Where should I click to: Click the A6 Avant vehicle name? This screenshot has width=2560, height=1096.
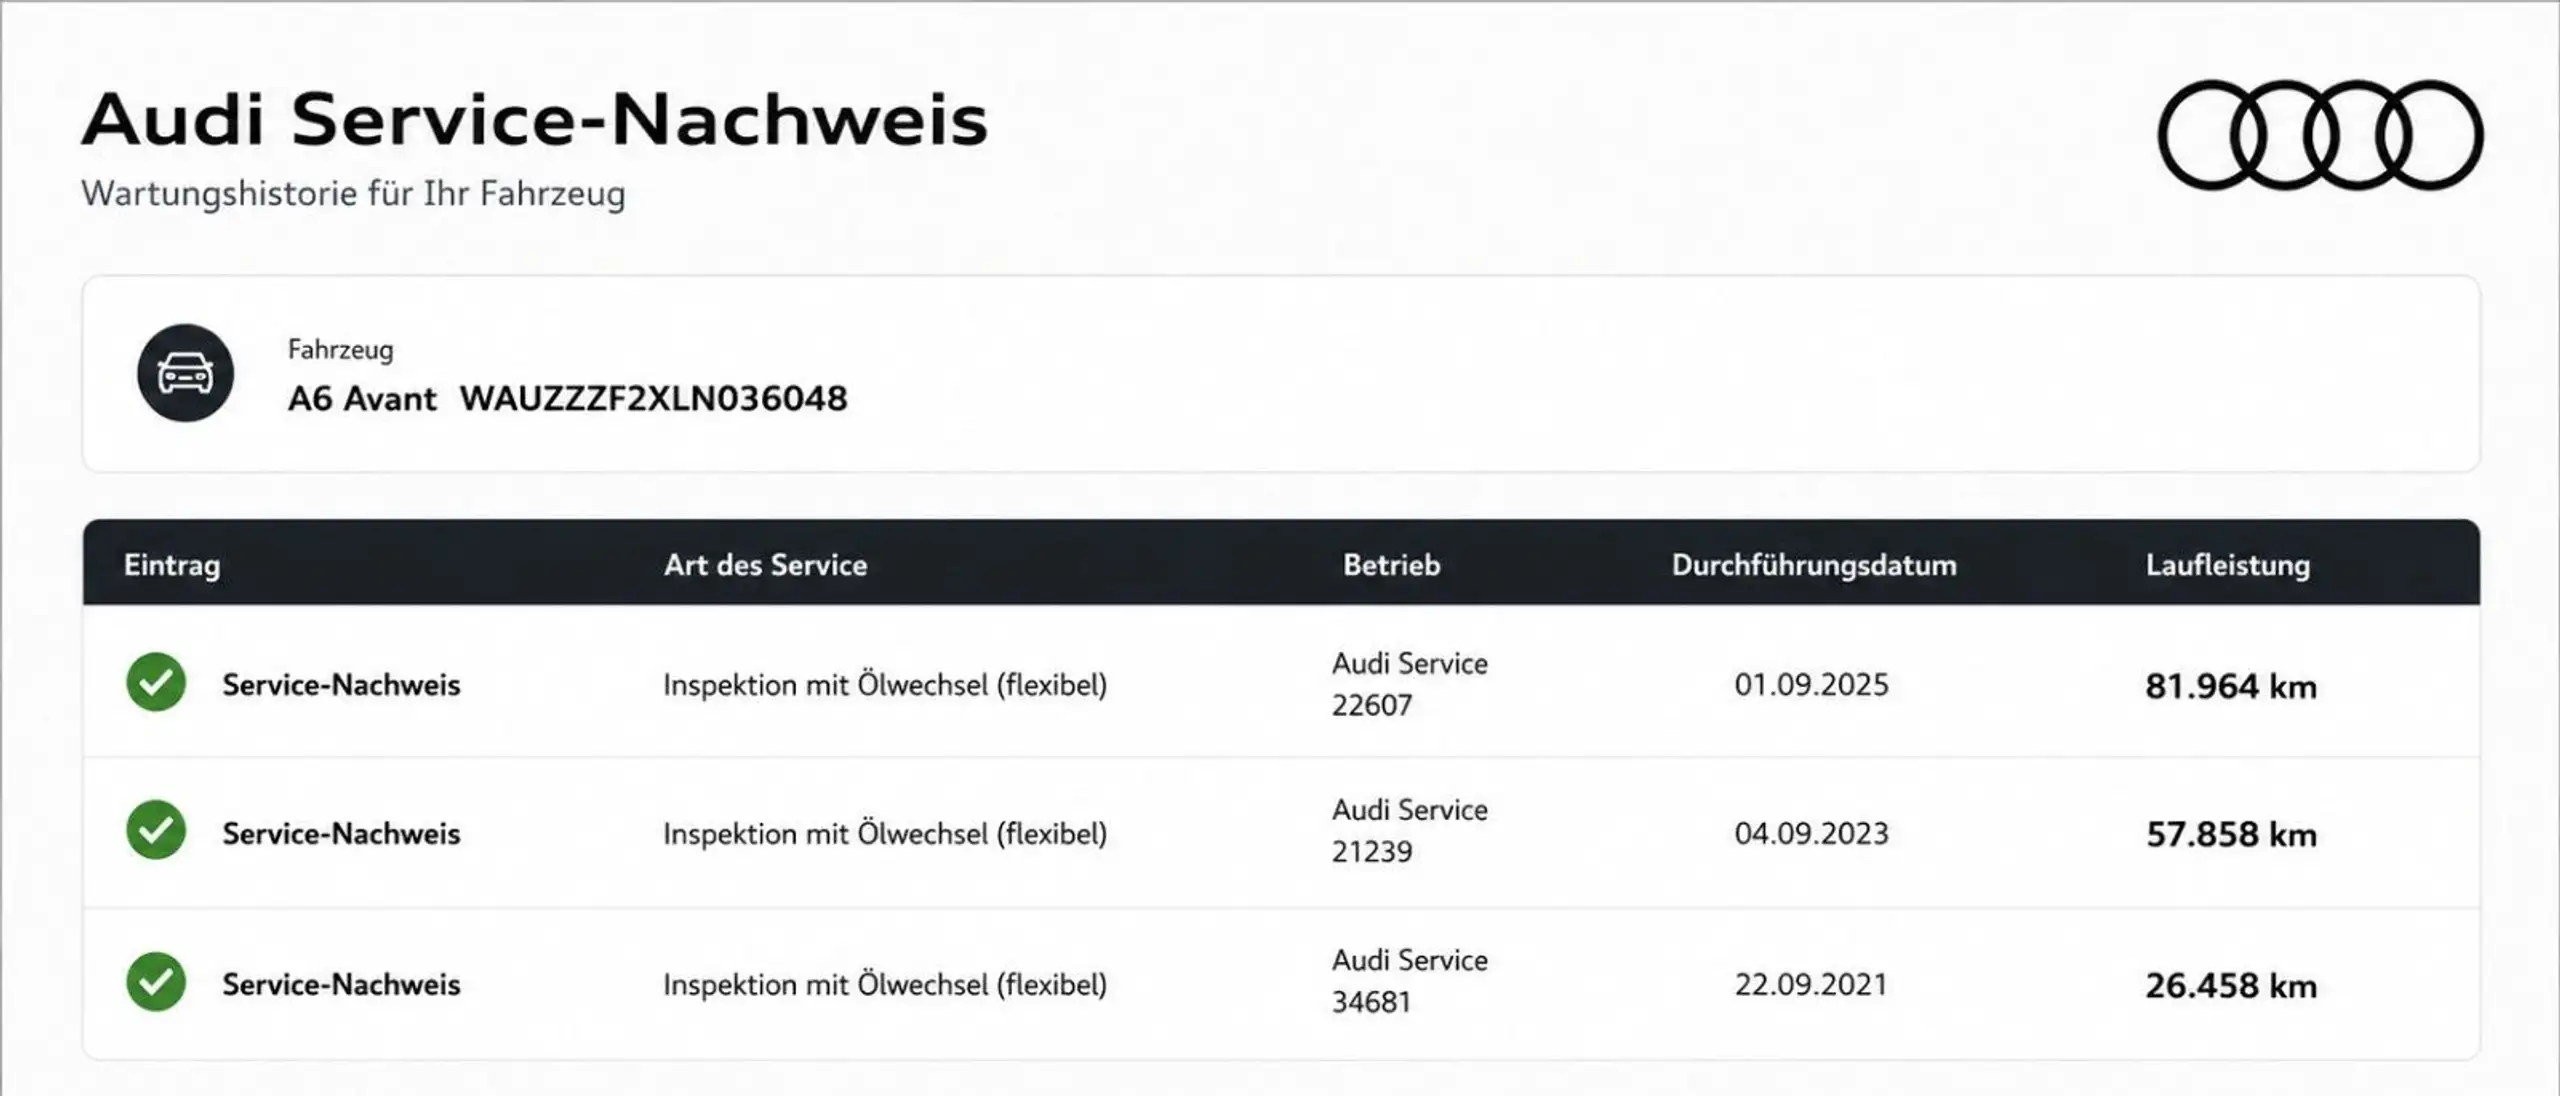[x=362, y=398]
